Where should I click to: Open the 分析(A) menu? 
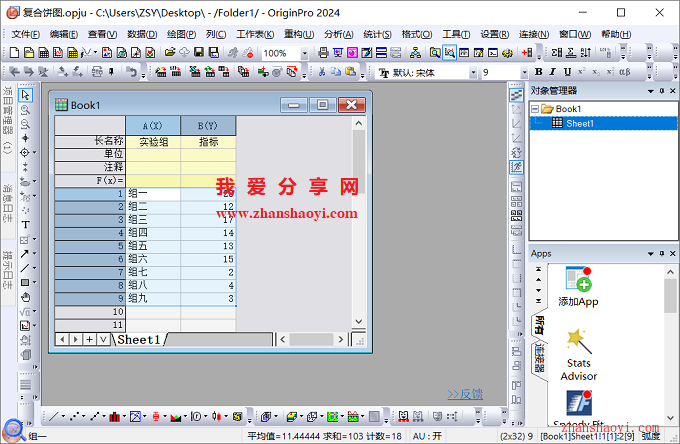click(338, 34)
